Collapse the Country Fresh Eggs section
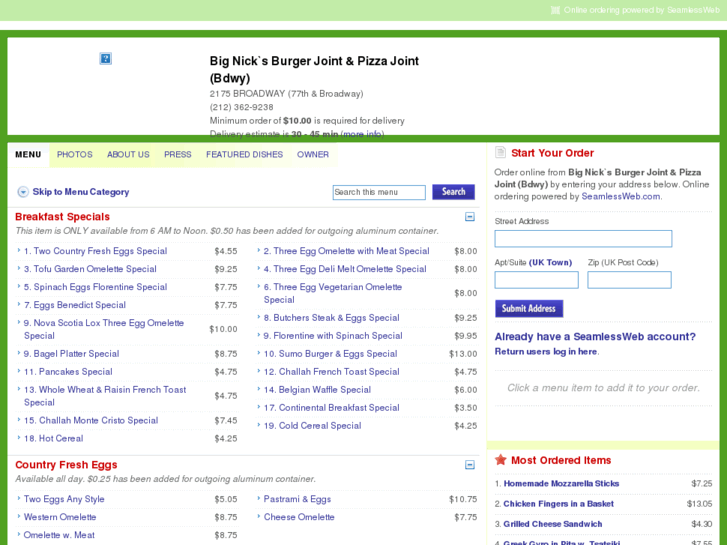The width and height of the screenshot is (727, 545). tap(470, 465)
